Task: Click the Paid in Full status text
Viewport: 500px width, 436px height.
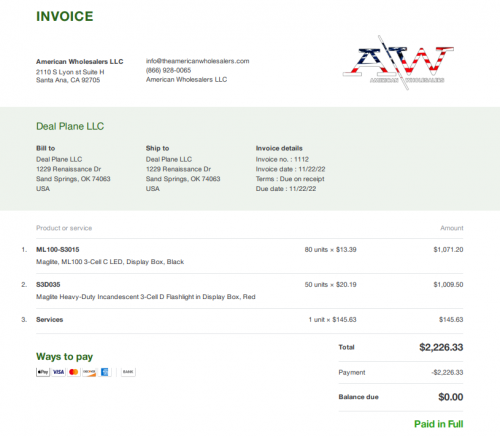Action: [439, 424]
